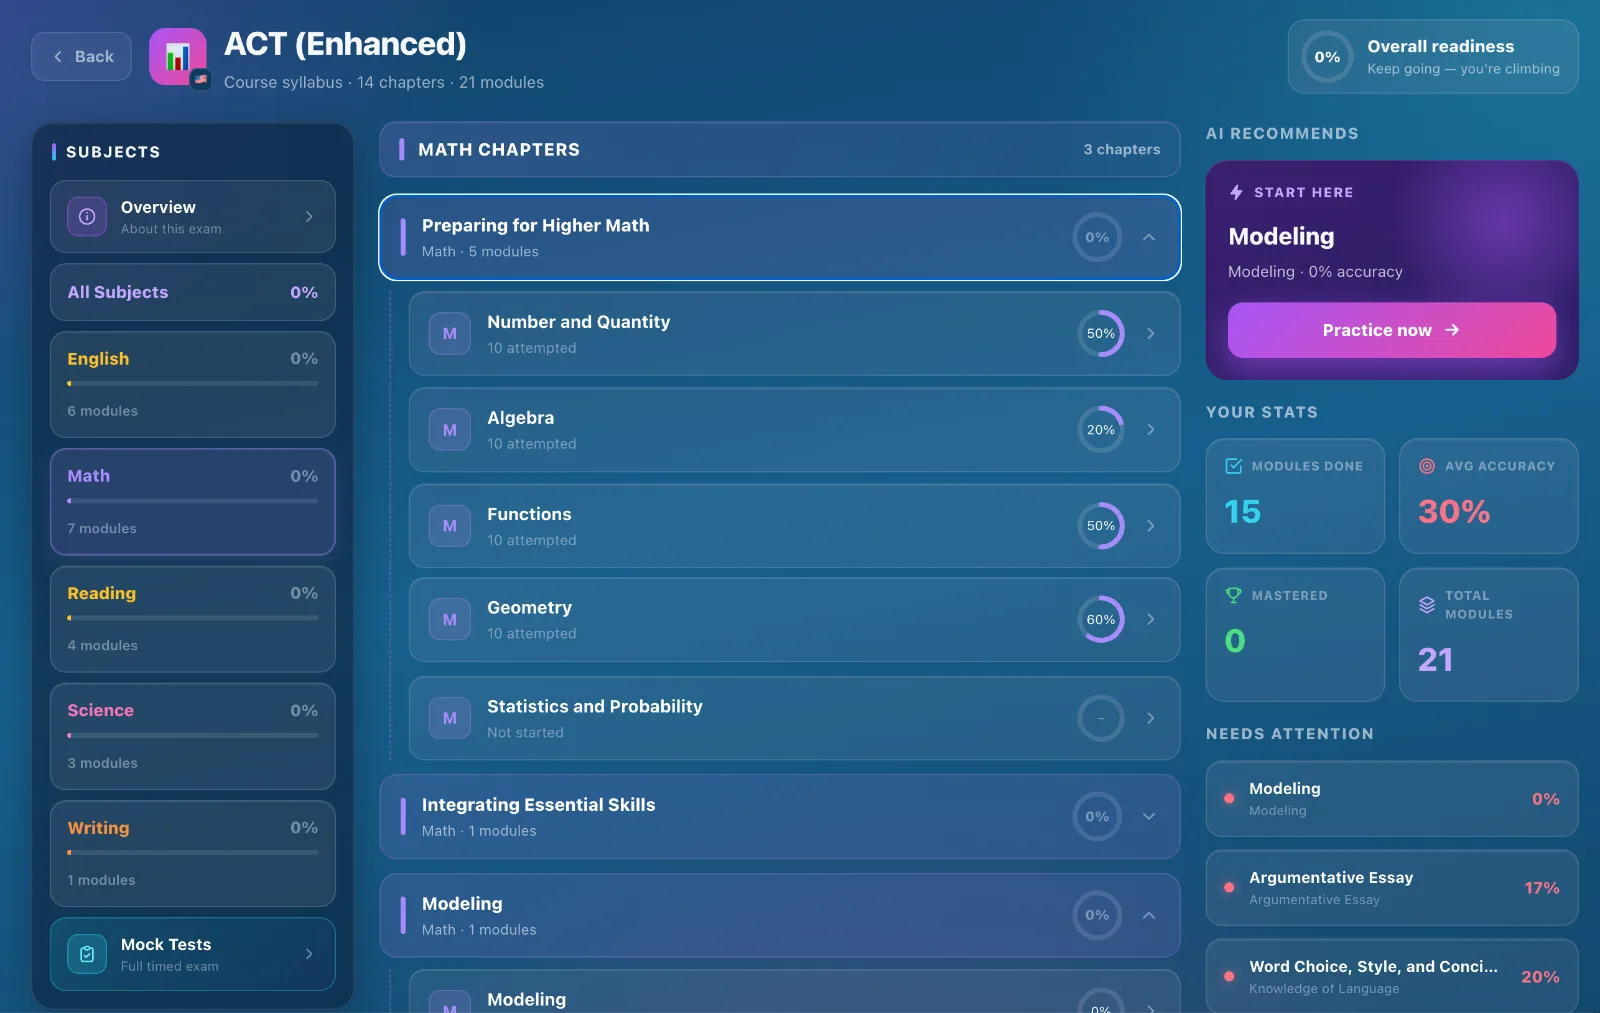1600x1013 pixels.
Task: Click the red dot beside Argumentative Essay
Action: click(x=1229, y=887)
